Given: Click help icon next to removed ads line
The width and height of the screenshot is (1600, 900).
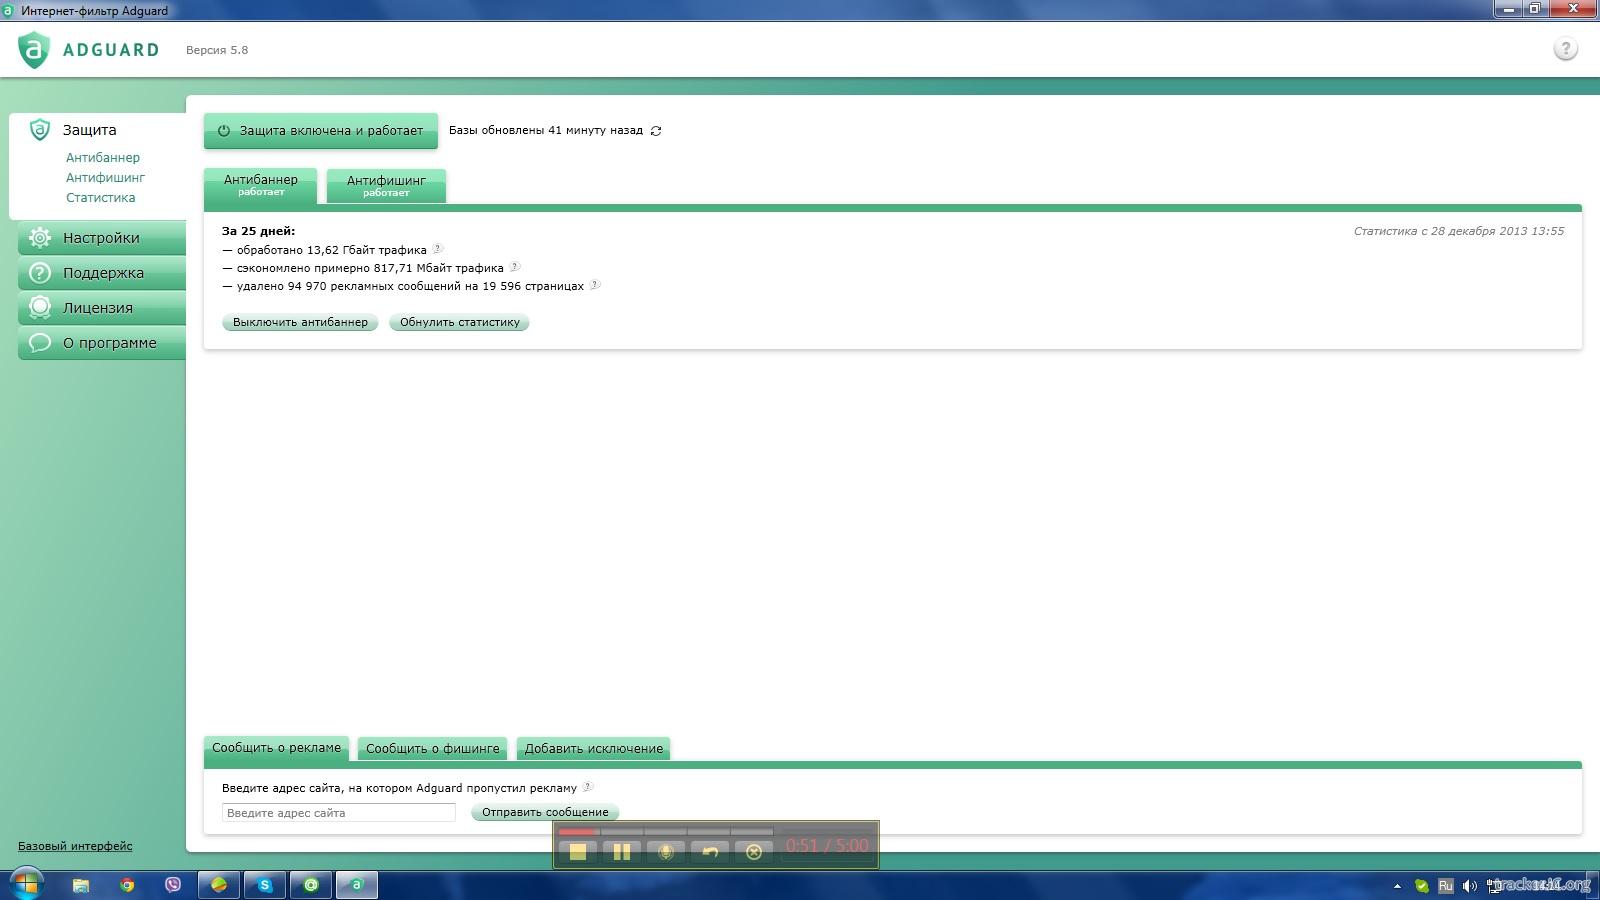Looking at the screenshot, I should pyautogui.click(x=594, y=285).
